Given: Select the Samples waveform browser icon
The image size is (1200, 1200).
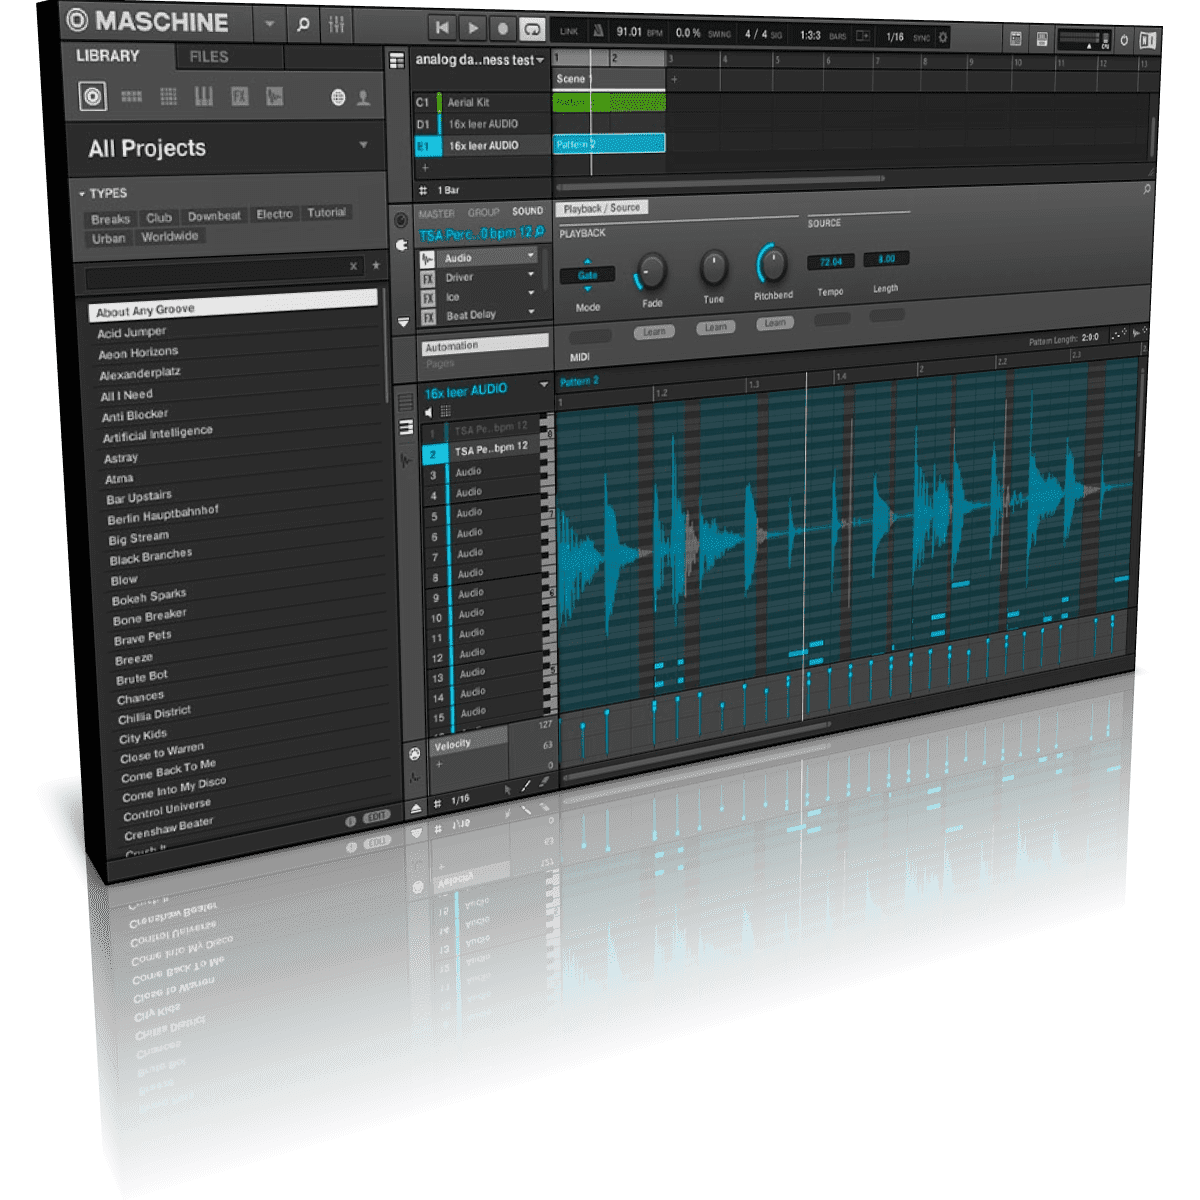Looking at the screenshot, I should pos(274,96).
